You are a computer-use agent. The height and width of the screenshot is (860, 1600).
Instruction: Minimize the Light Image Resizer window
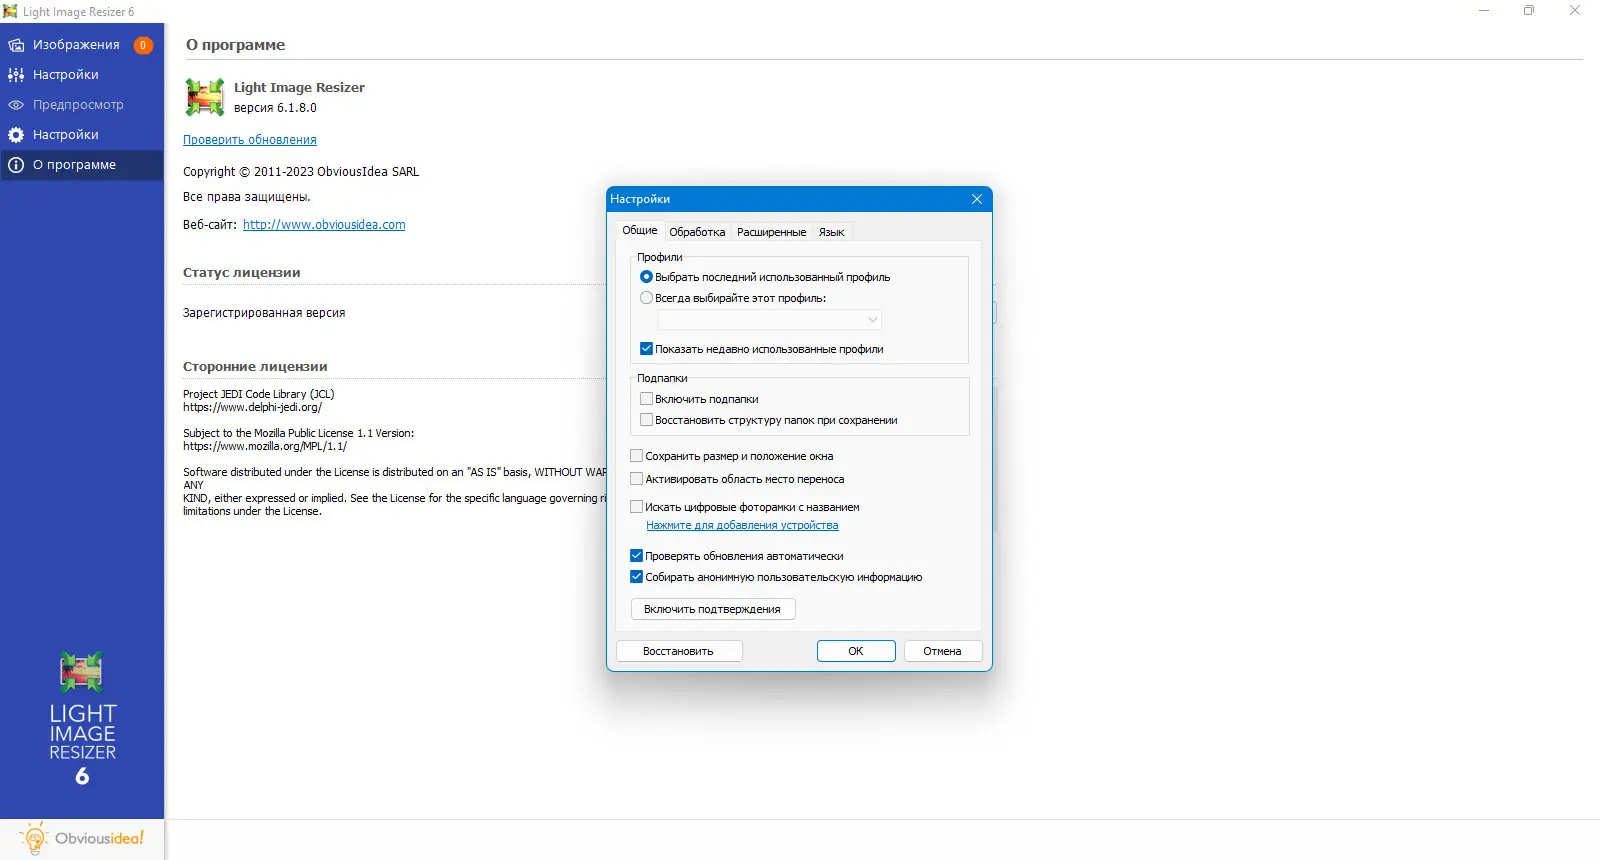click(1484, 11)
